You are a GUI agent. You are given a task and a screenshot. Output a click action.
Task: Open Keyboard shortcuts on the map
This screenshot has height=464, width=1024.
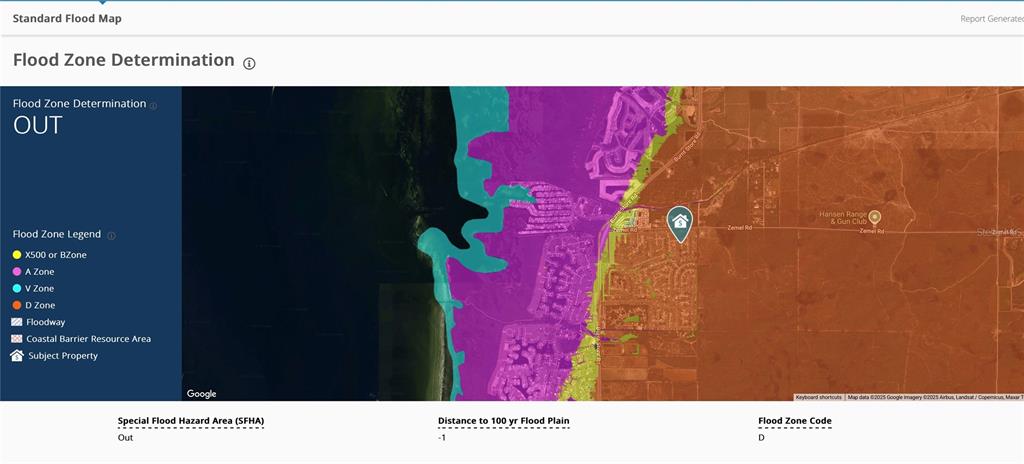818,397
